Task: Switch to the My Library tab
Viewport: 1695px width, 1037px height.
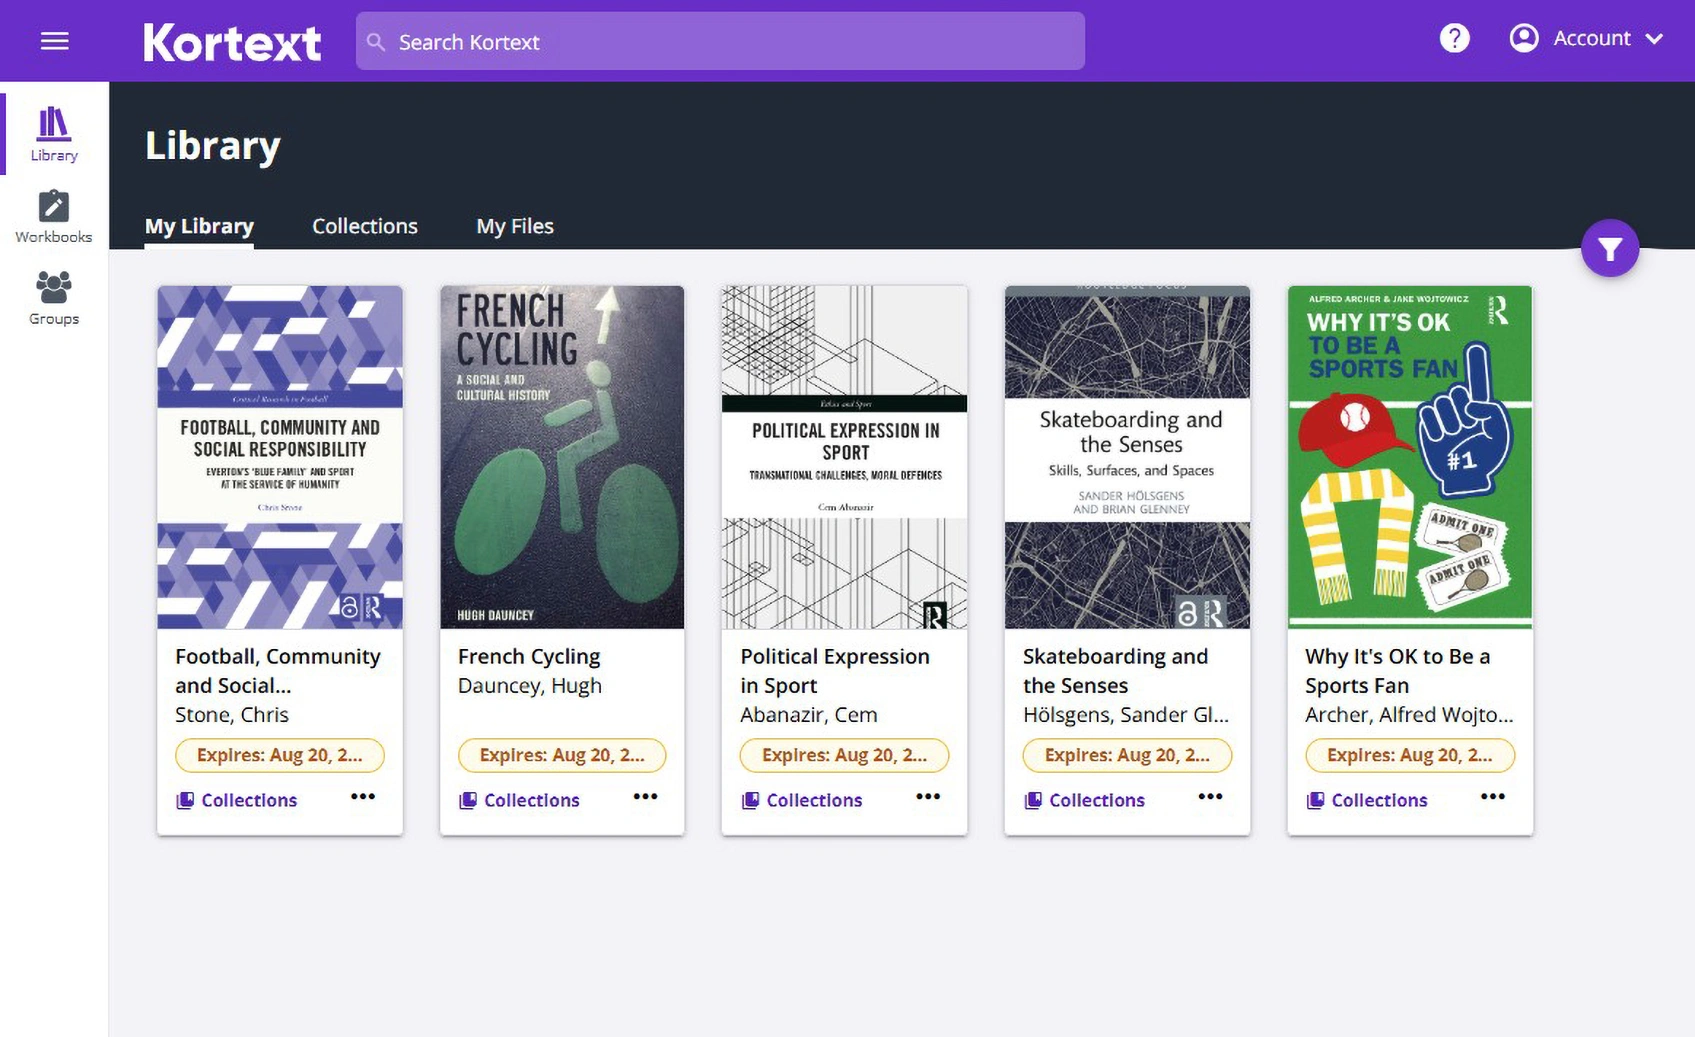Action: 199,226
